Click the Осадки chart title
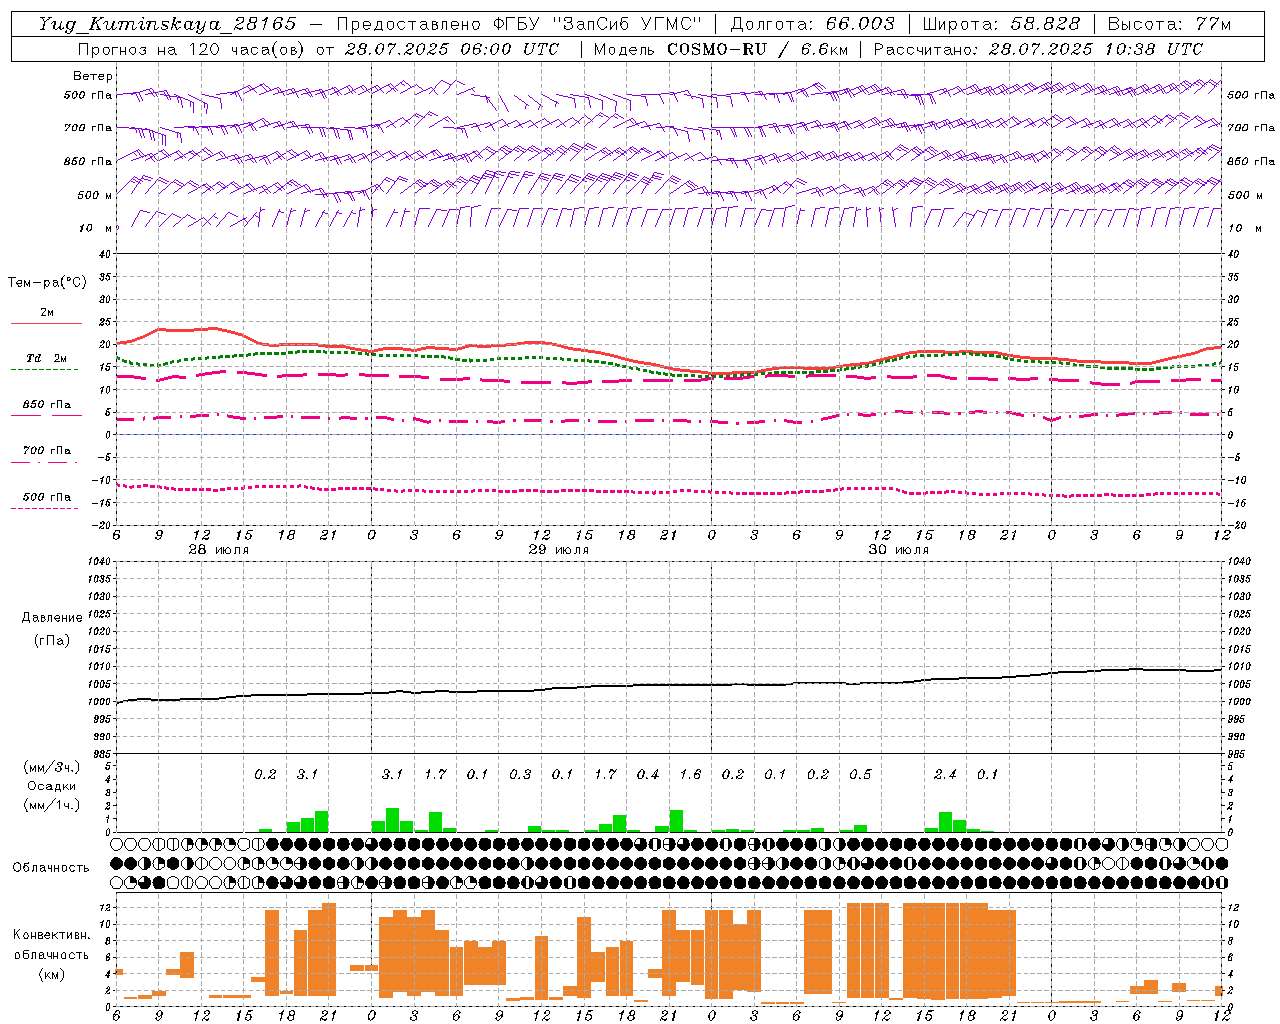The image size is (1280, 1024). pos(51,786)
